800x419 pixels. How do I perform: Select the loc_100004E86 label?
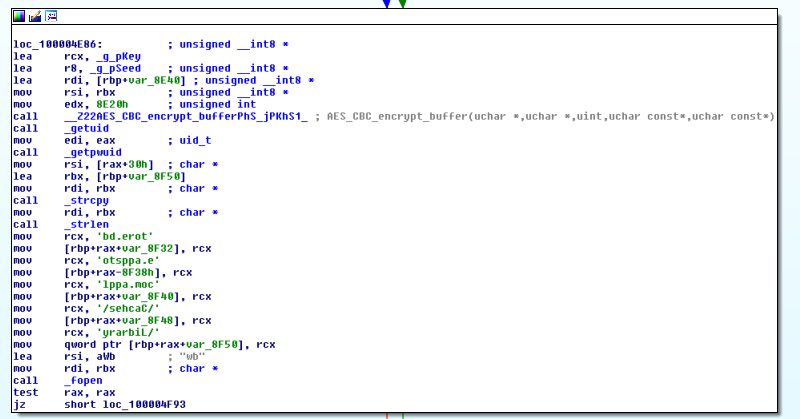[58, 44]
